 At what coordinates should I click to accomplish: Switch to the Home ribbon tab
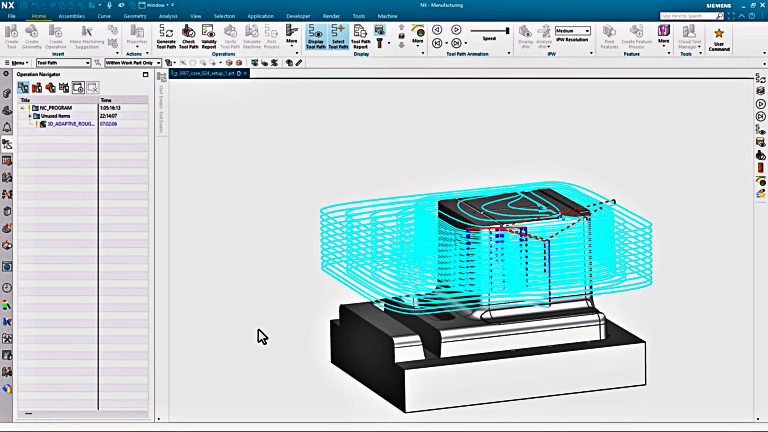click(x=39, y=16)
